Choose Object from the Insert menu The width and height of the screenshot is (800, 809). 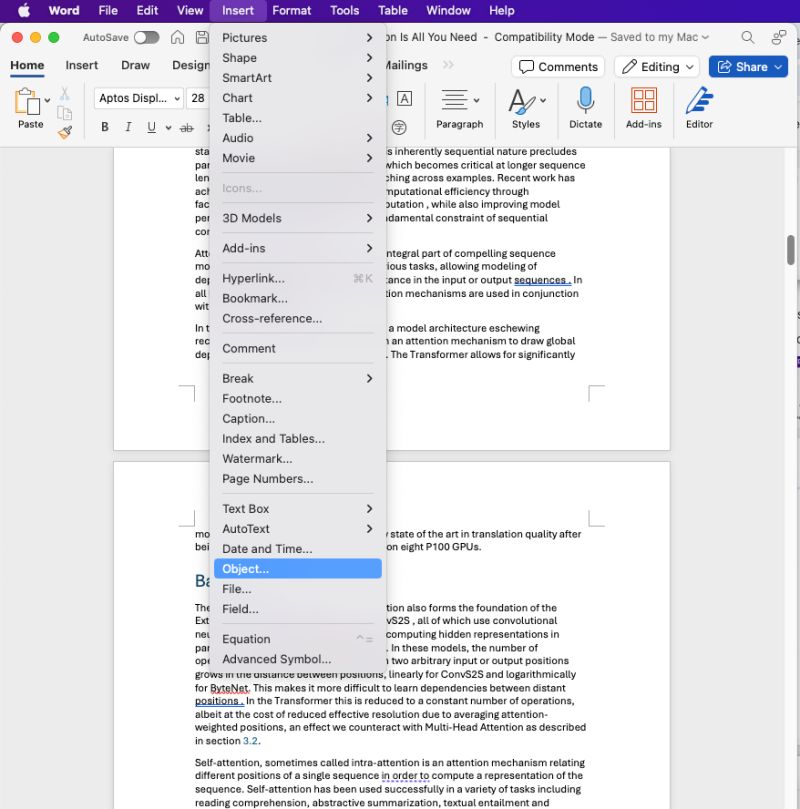pyautogui.click(x=245, y=568)
